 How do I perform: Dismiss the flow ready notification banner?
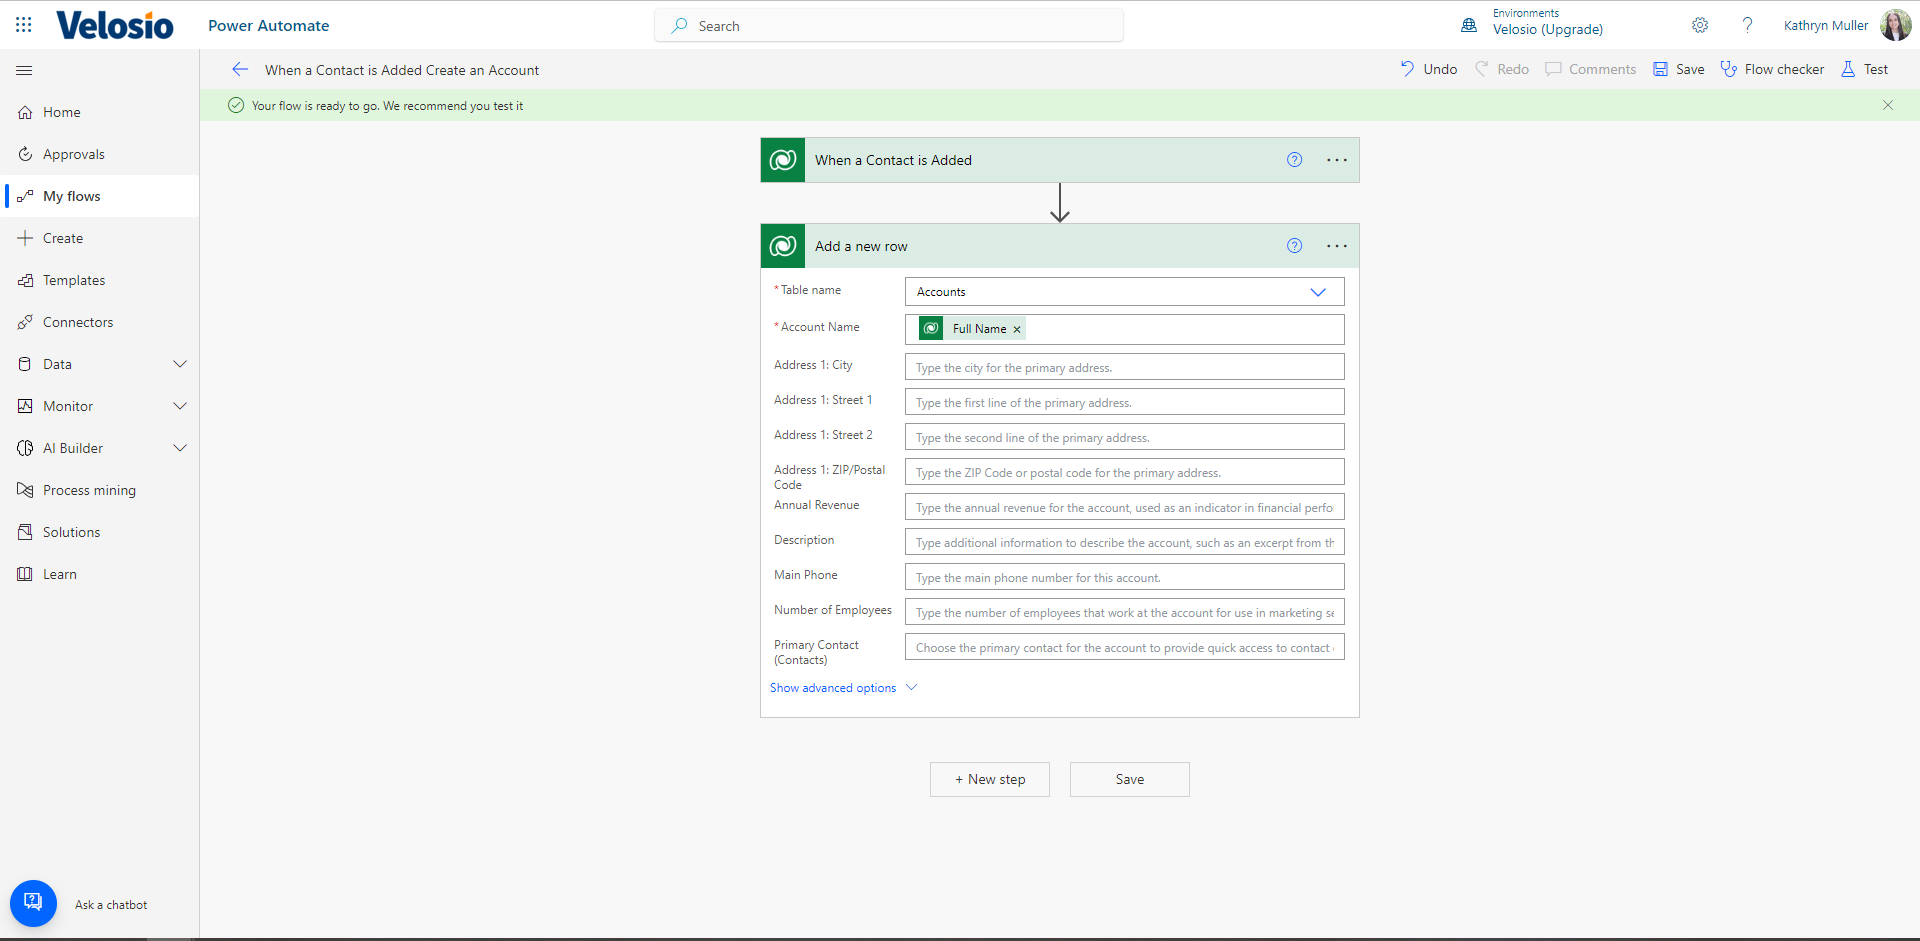(x=1887, y=105)
